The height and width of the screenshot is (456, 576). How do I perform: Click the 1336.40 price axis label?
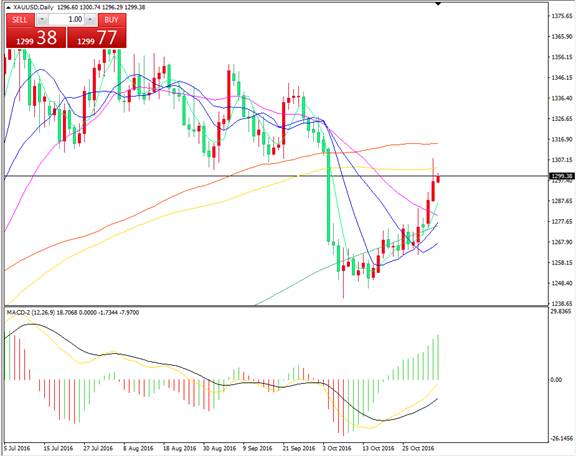[x=562, y=98]
